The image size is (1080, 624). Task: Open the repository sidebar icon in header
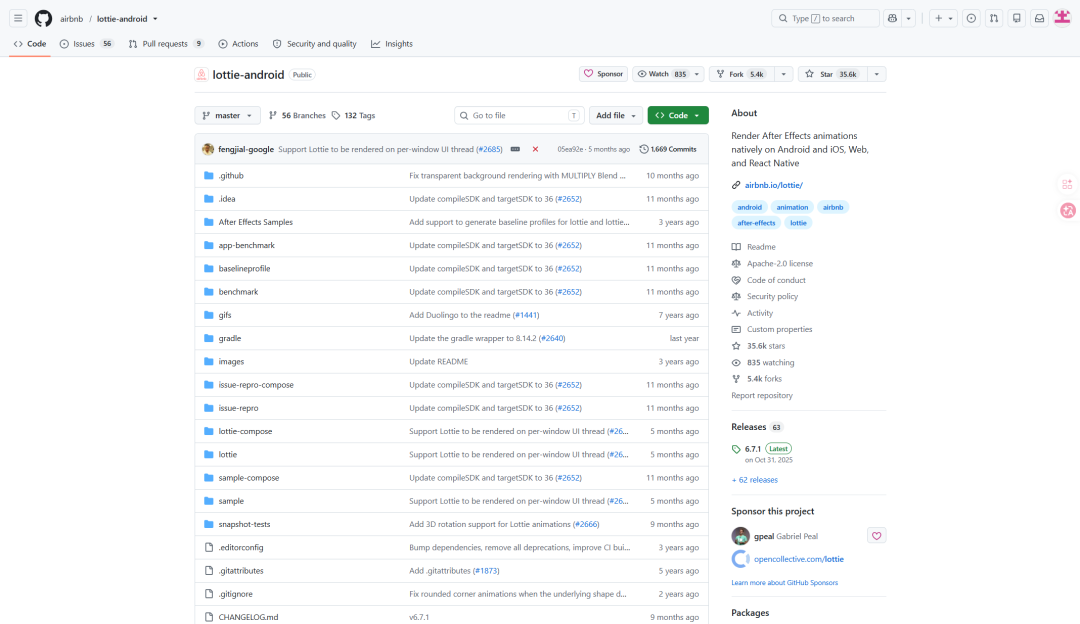1017,19
